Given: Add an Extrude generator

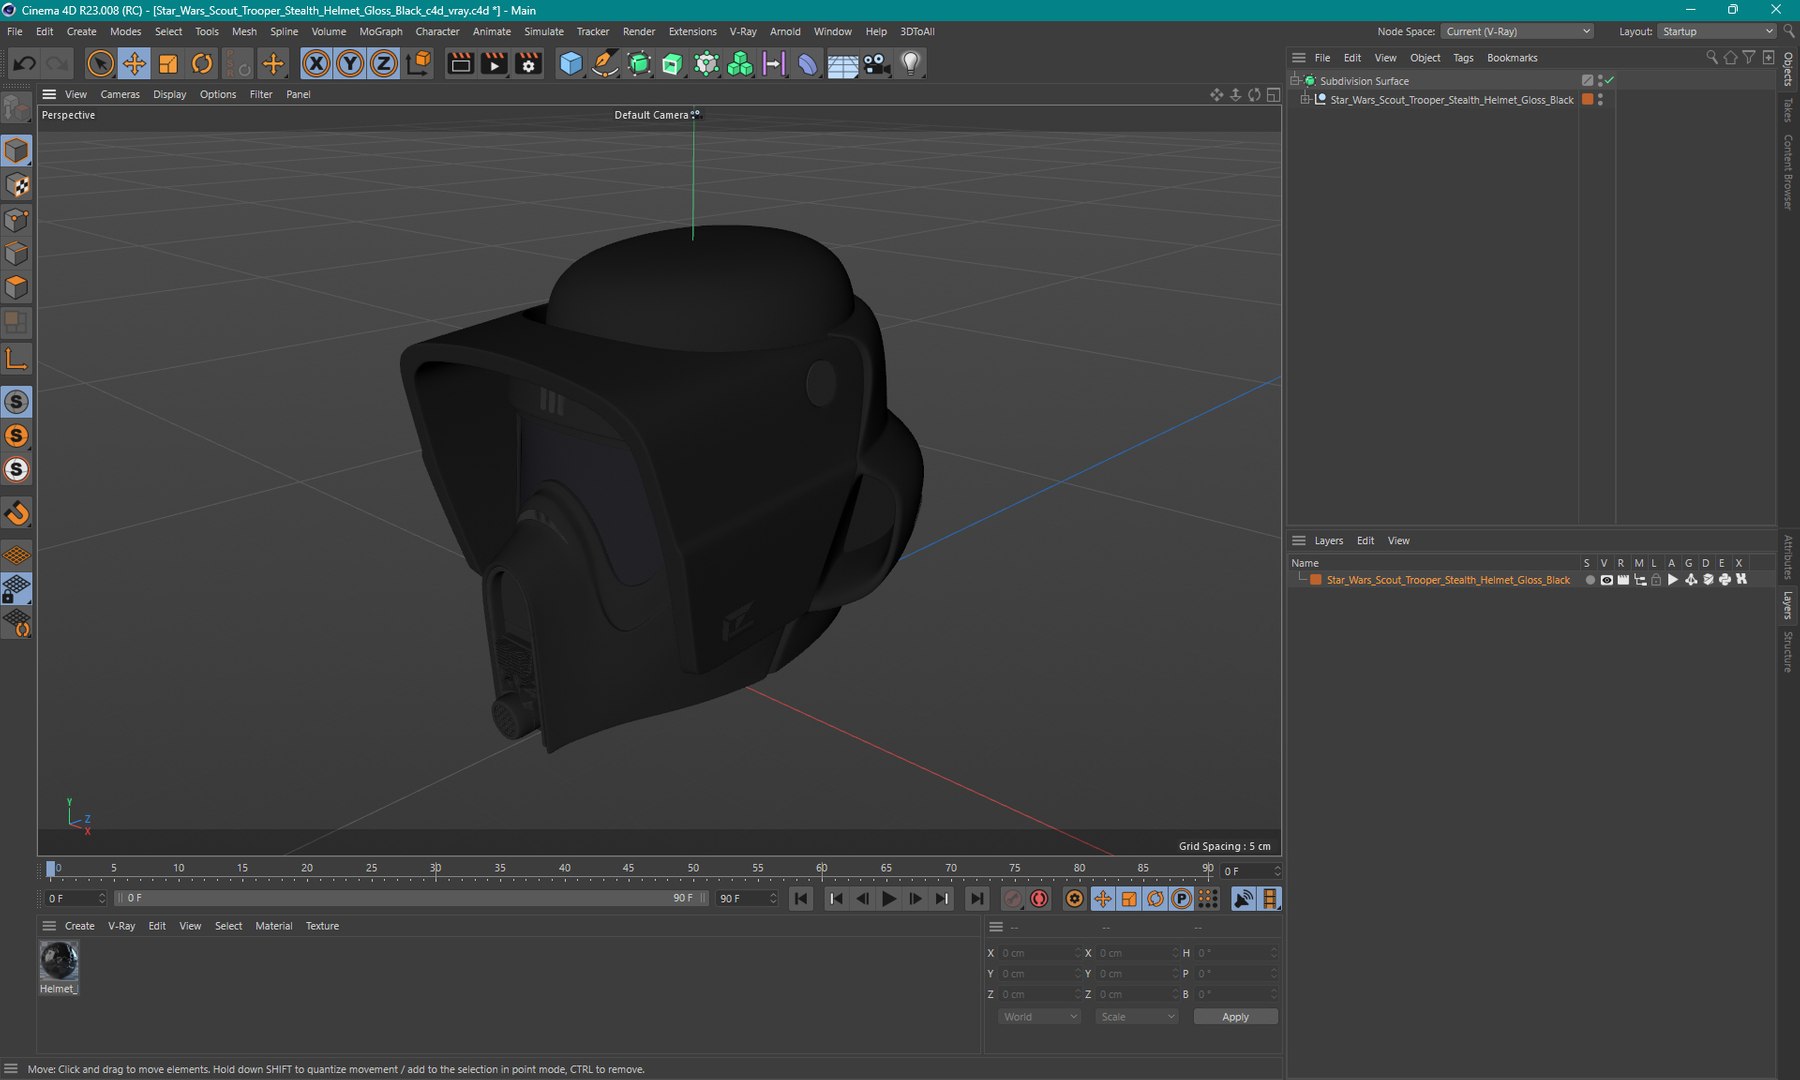Looking at the screenshot, I should tap(672, 64).
